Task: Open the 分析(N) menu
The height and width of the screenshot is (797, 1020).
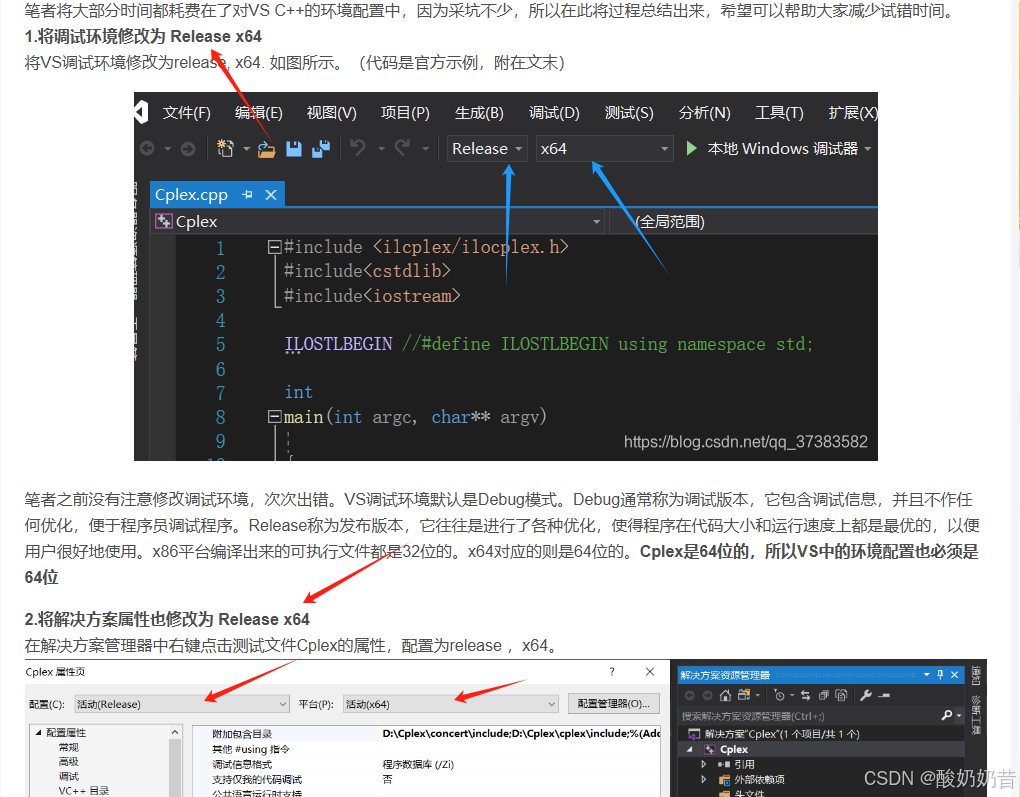Action: pyautogui.click(x=705, y=113)
